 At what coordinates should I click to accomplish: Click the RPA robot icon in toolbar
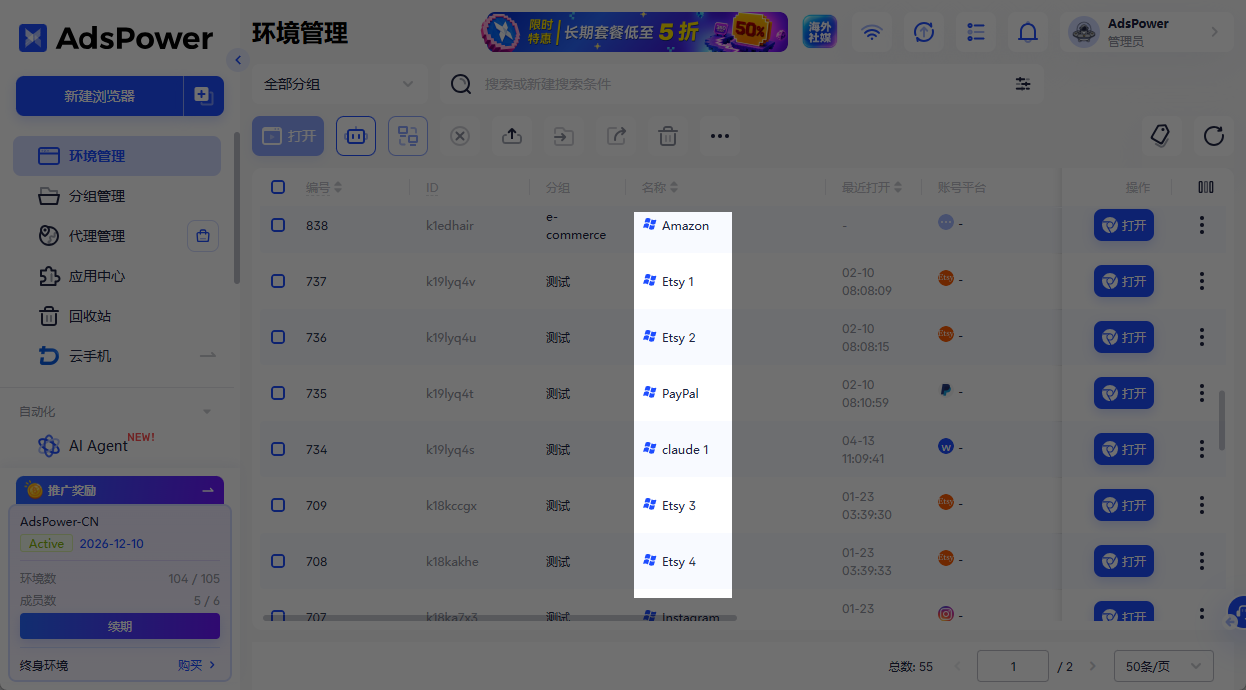[356, 136]
